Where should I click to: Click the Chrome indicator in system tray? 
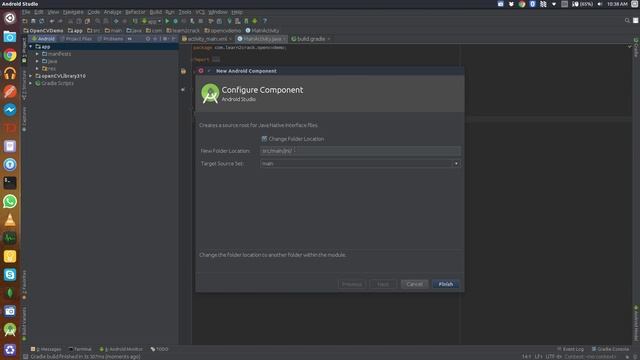[x=522, y=4]
